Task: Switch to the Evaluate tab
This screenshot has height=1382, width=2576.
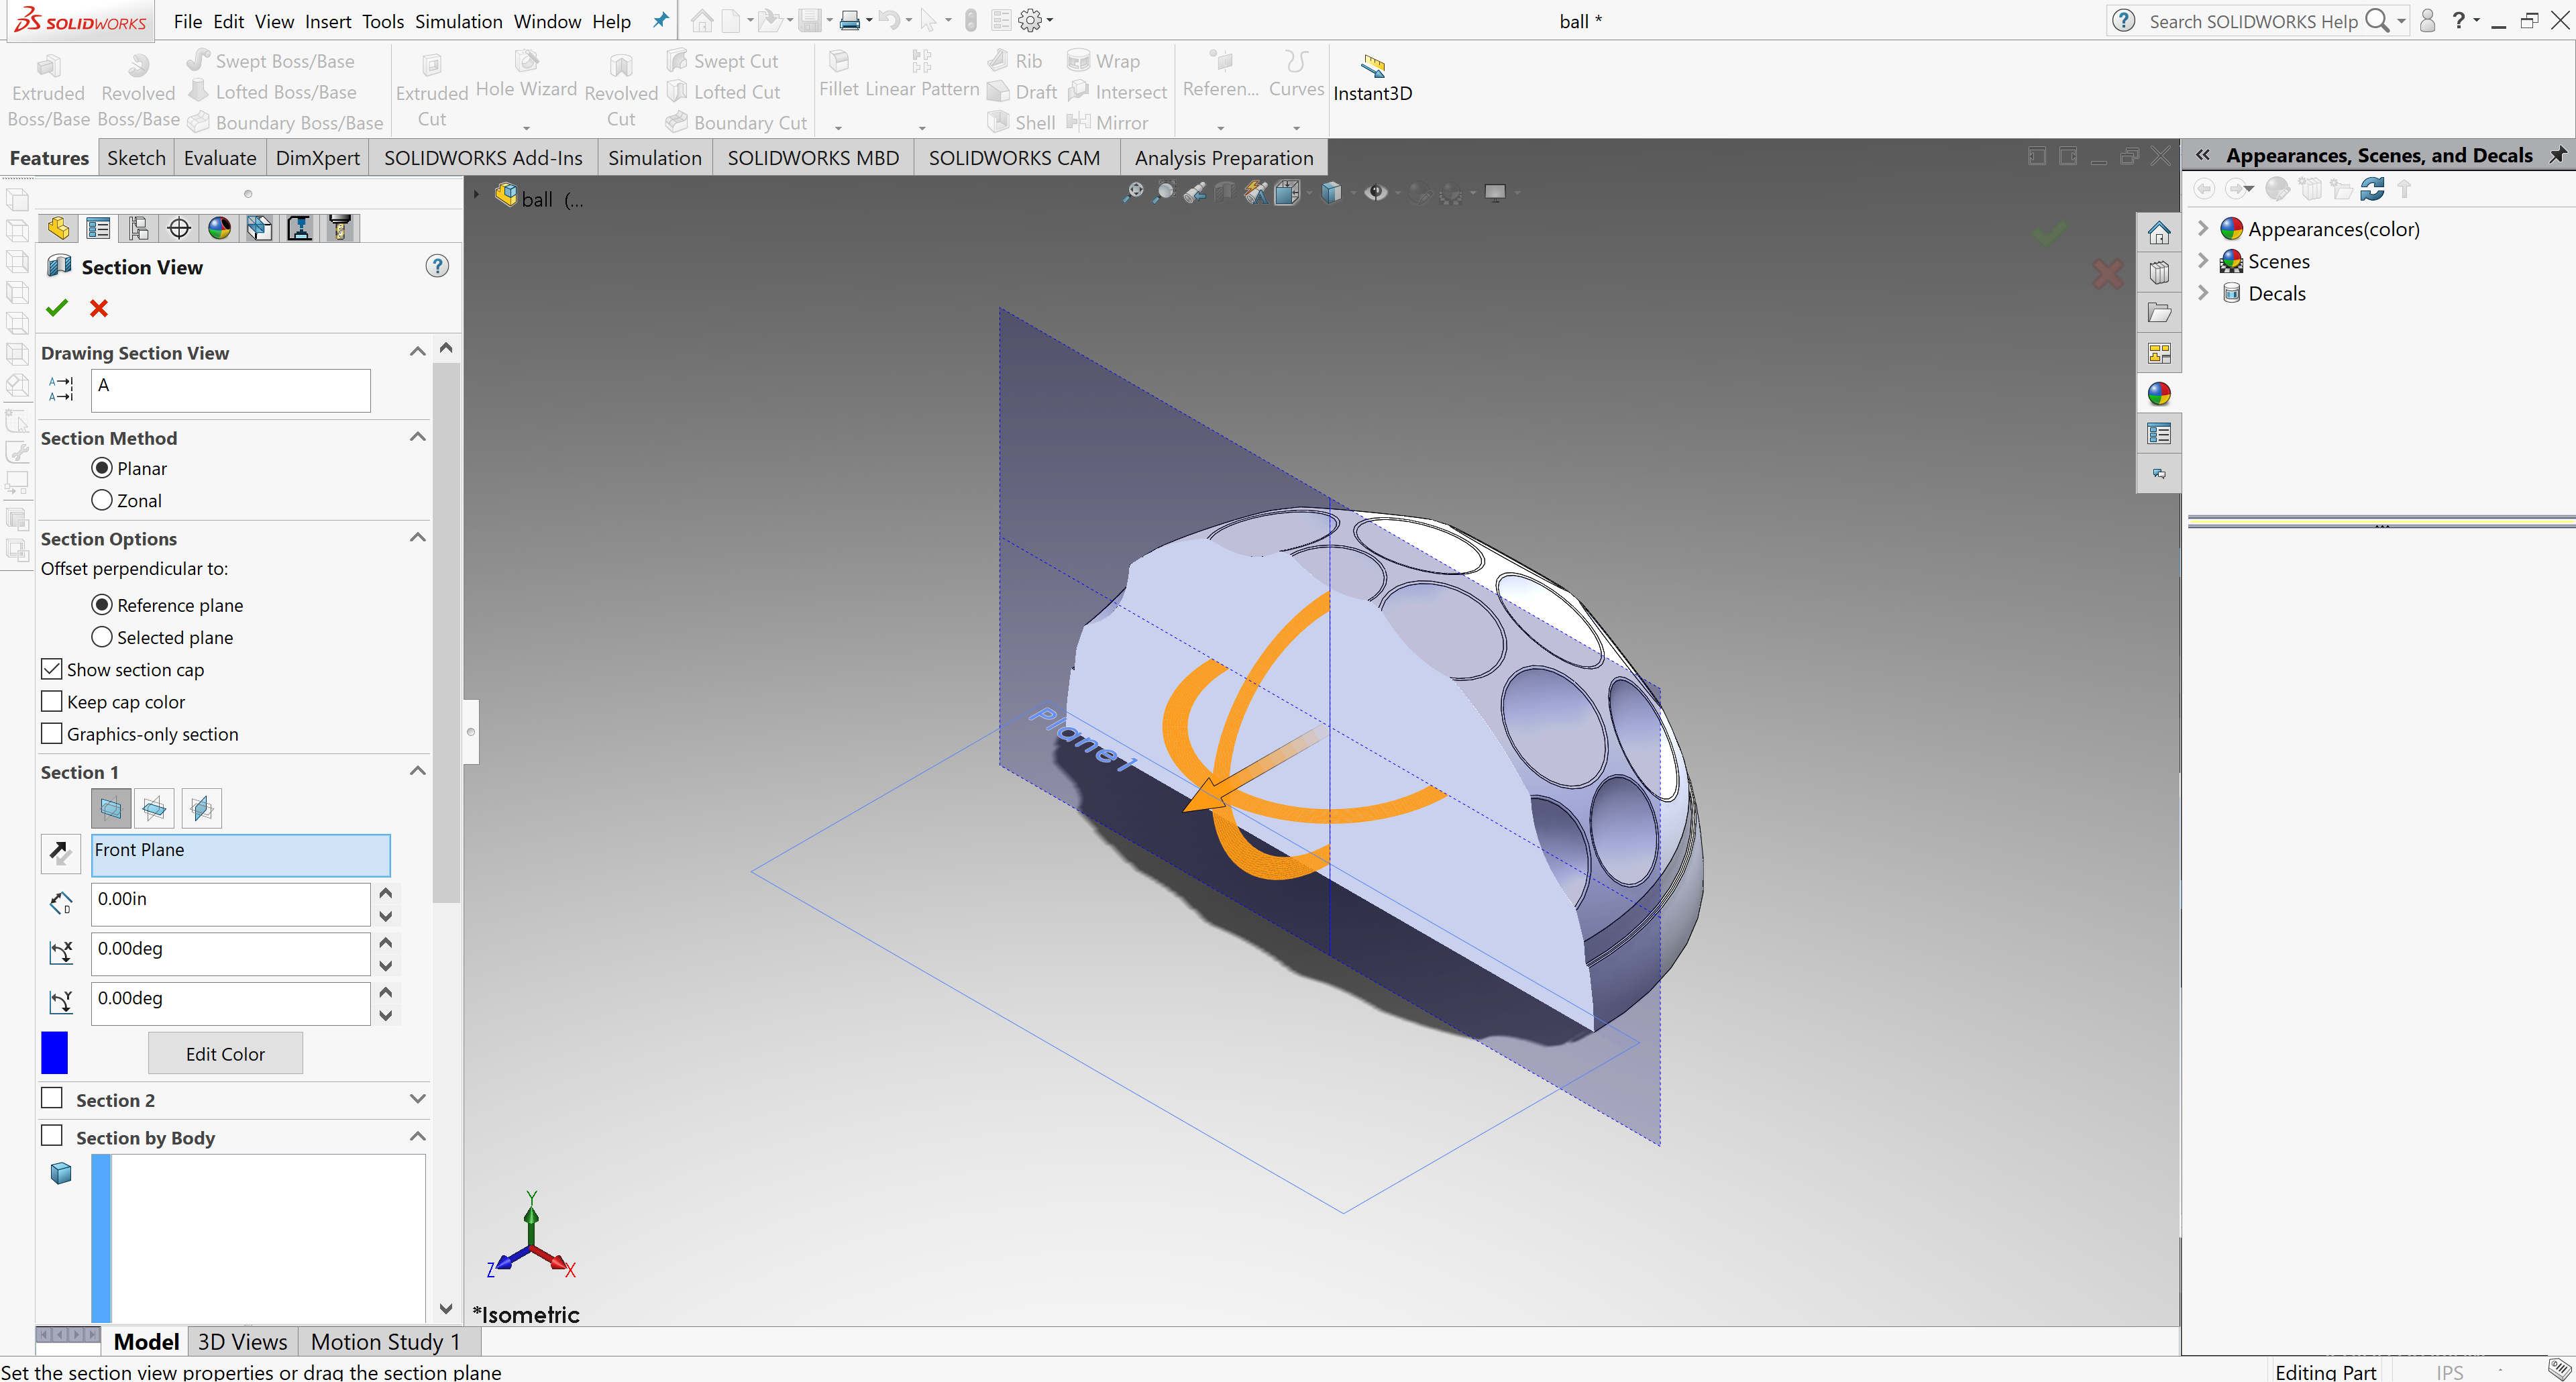Action: 220,158
